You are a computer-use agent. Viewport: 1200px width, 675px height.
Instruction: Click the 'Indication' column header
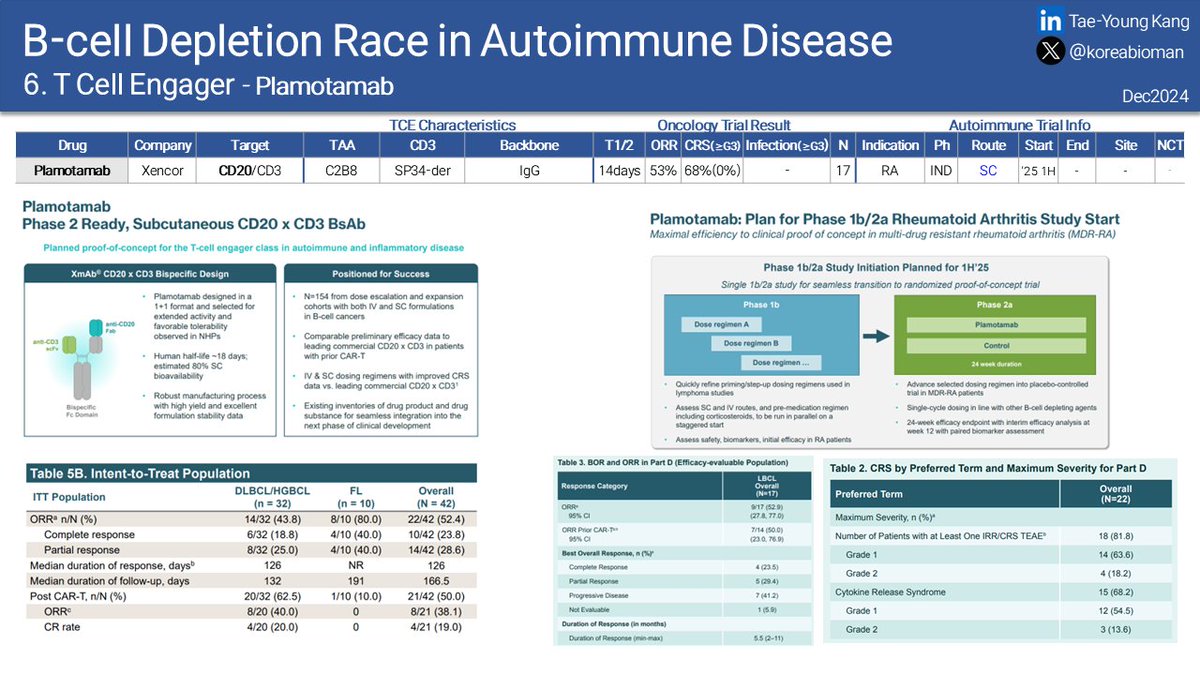point(890,145)
